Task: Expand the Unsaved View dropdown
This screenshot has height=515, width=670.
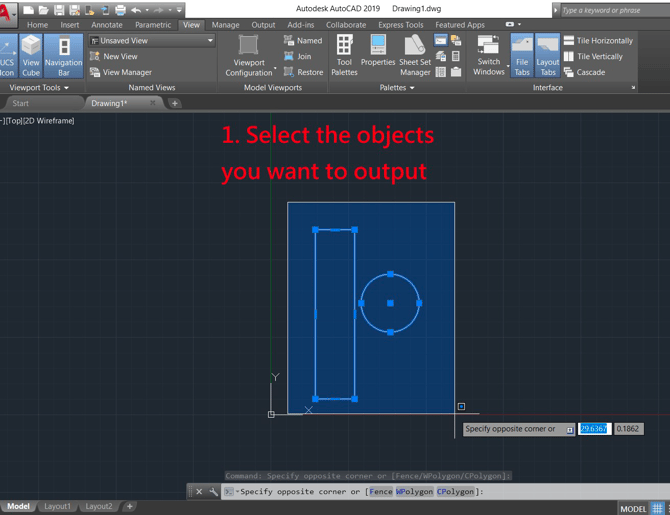Action: pyautogui.click(x=210, y=41)
